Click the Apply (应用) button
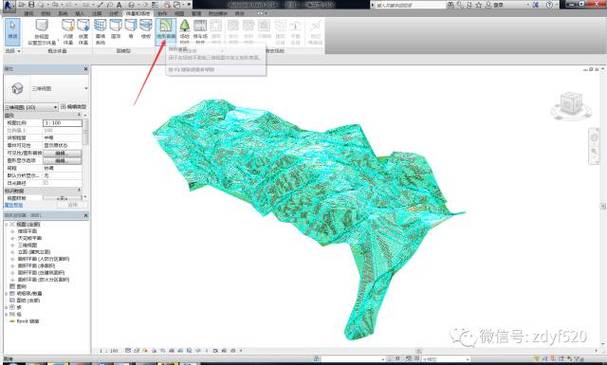 tap(73, 205)
